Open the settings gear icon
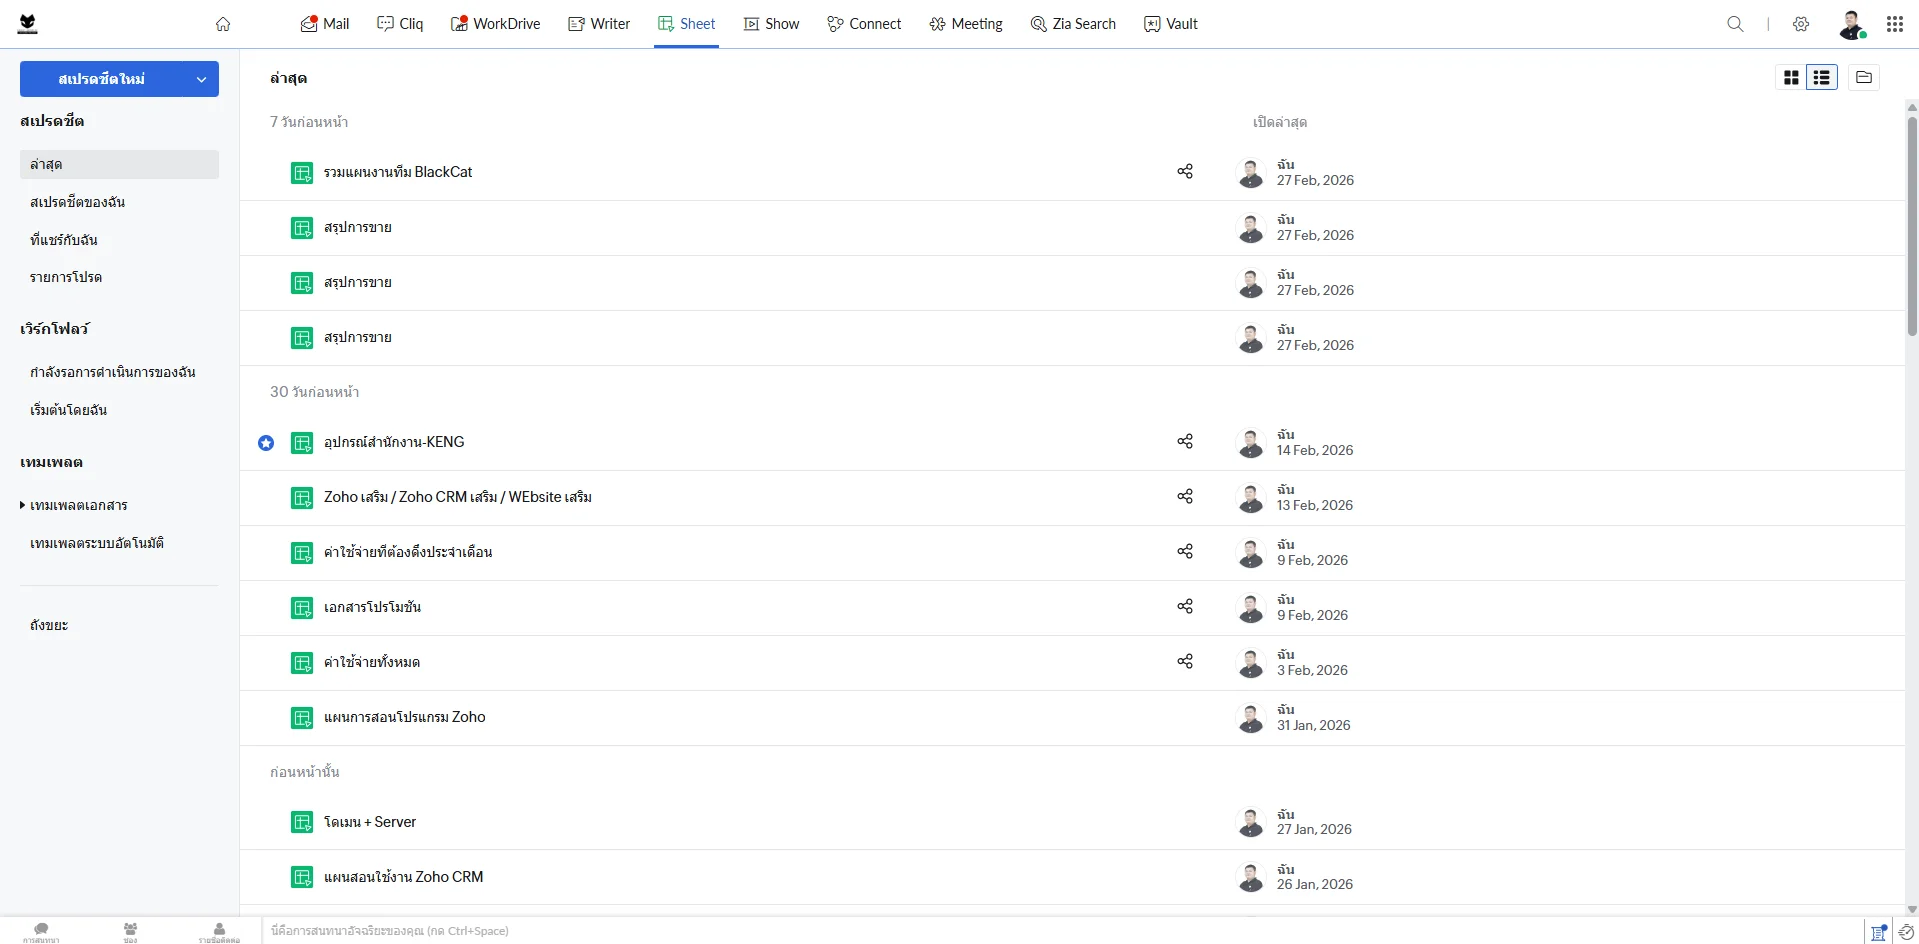1919x944 pixels. tap(1801, 24)
